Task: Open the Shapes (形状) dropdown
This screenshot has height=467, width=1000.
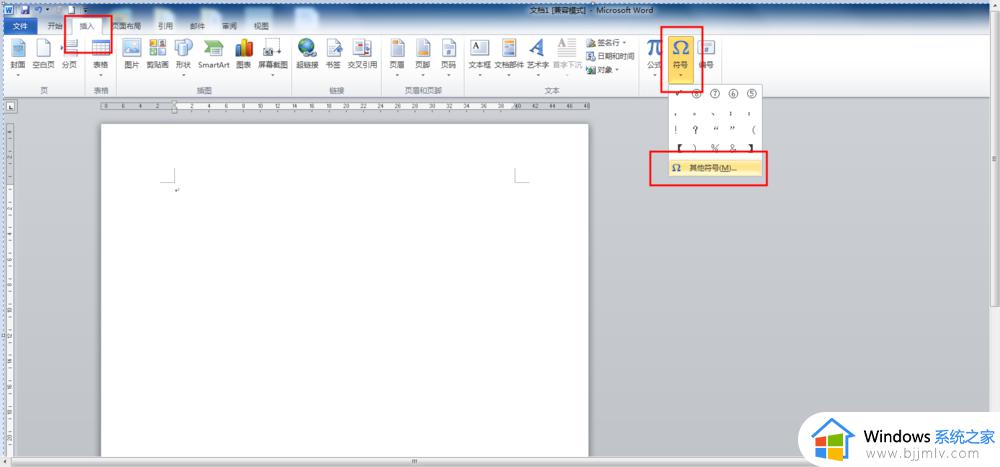Action: (184, 56)
